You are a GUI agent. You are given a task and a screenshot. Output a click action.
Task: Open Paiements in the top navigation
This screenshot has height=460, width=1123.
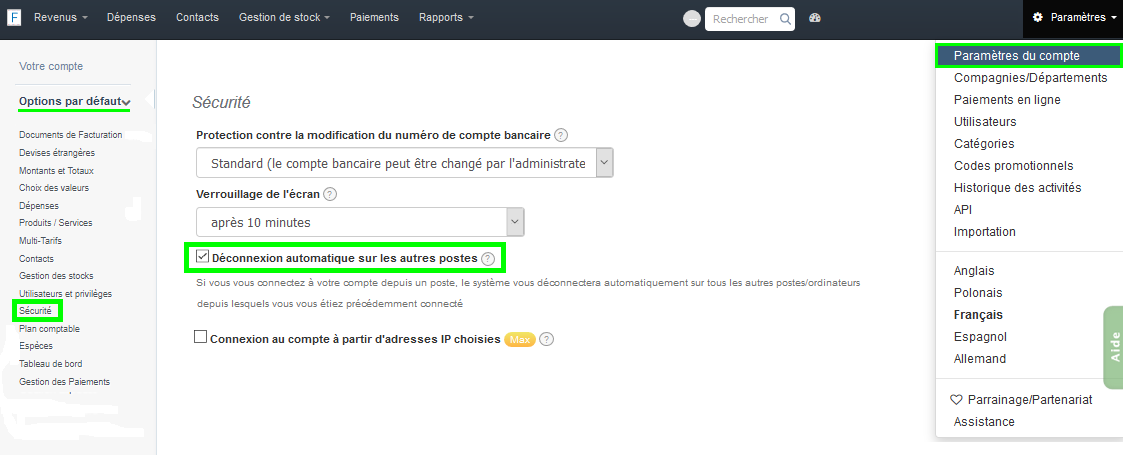(374, 18)
